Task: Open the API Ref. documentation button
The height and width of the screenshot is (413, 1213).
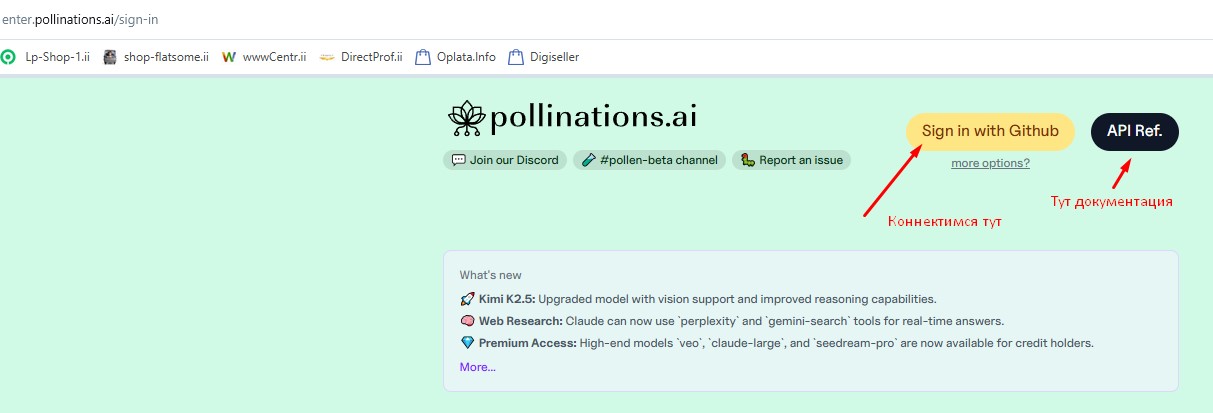Action: (x=1134, y=131)
